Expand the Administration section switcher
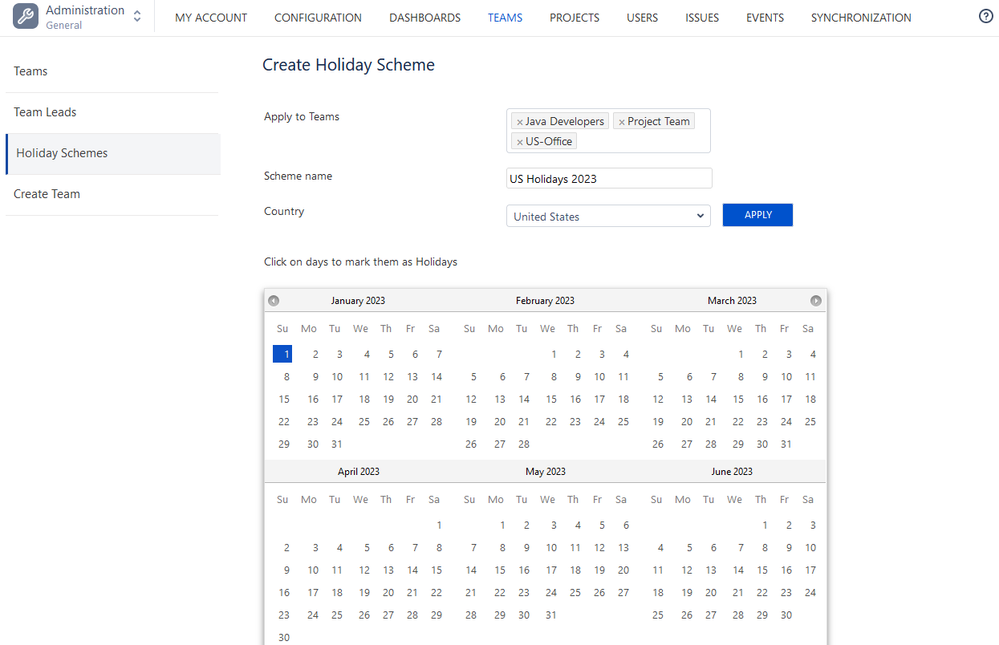The image size is (999, 645). pyautogui.click(x=137, y=17)
